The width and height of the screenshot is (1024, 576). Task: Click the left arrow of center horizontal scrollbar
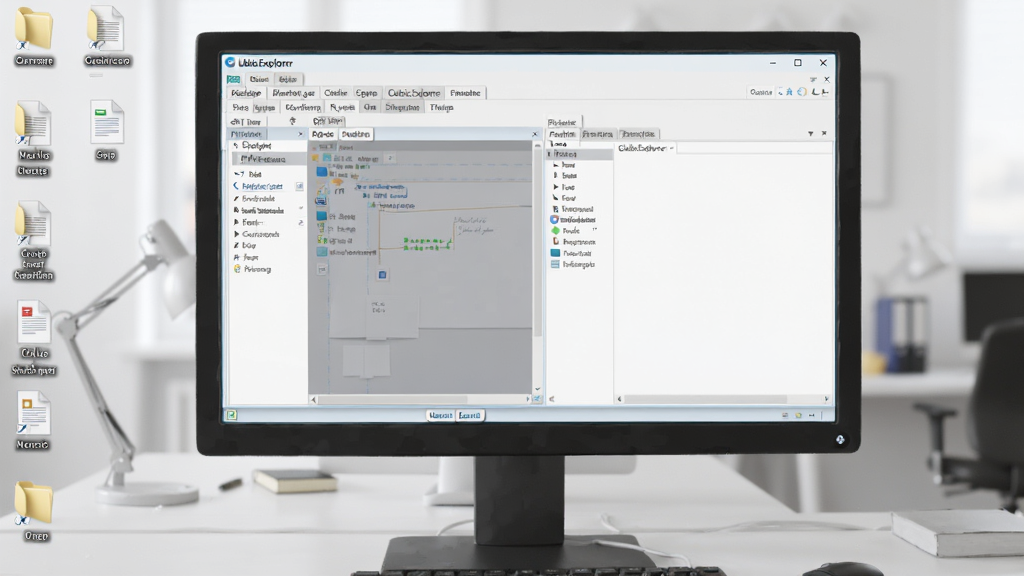point(314,399)
